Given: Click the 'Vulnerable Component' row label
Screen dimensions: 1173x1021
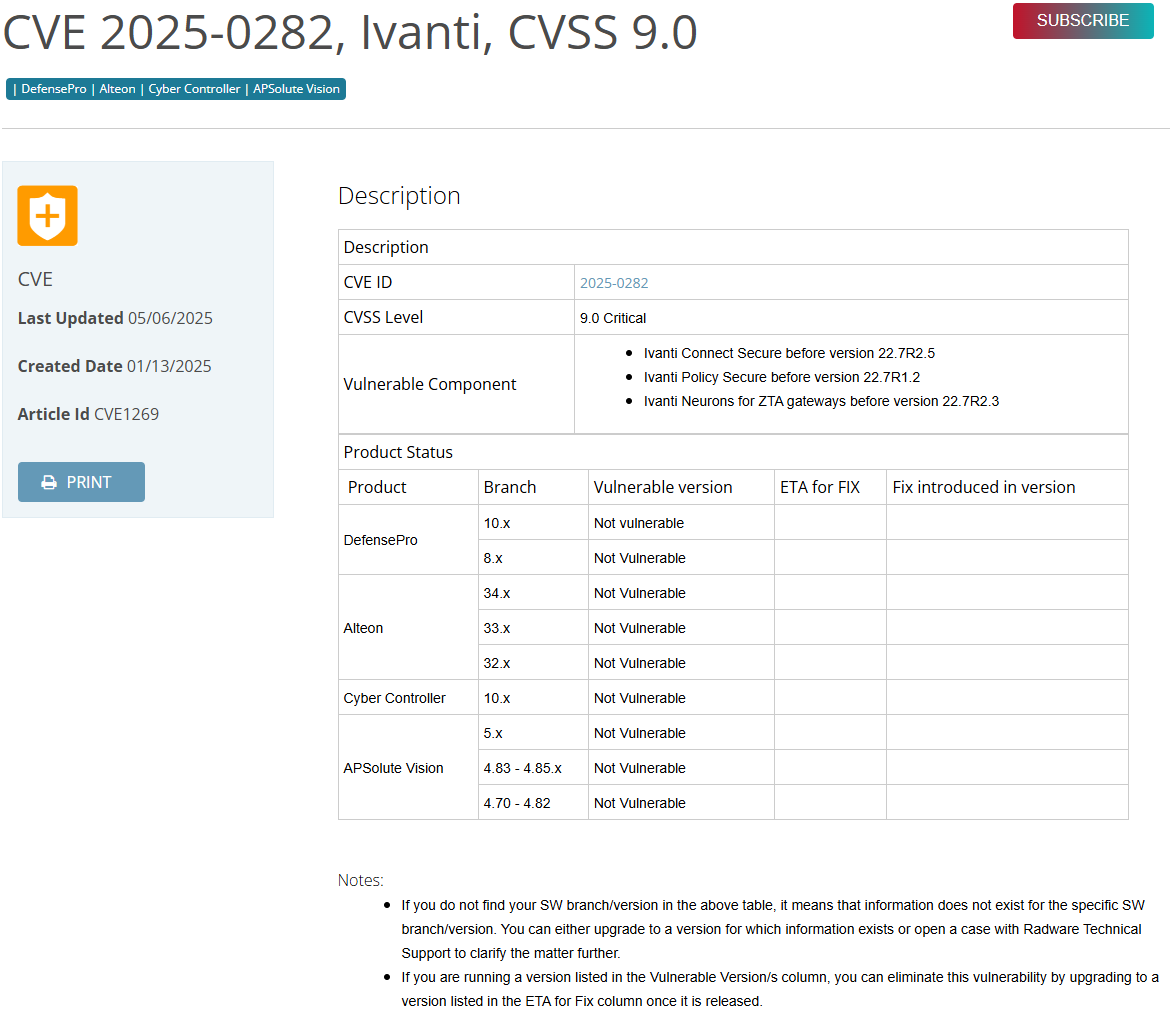Looking at the screenshot, I should (x=429, y=384).
